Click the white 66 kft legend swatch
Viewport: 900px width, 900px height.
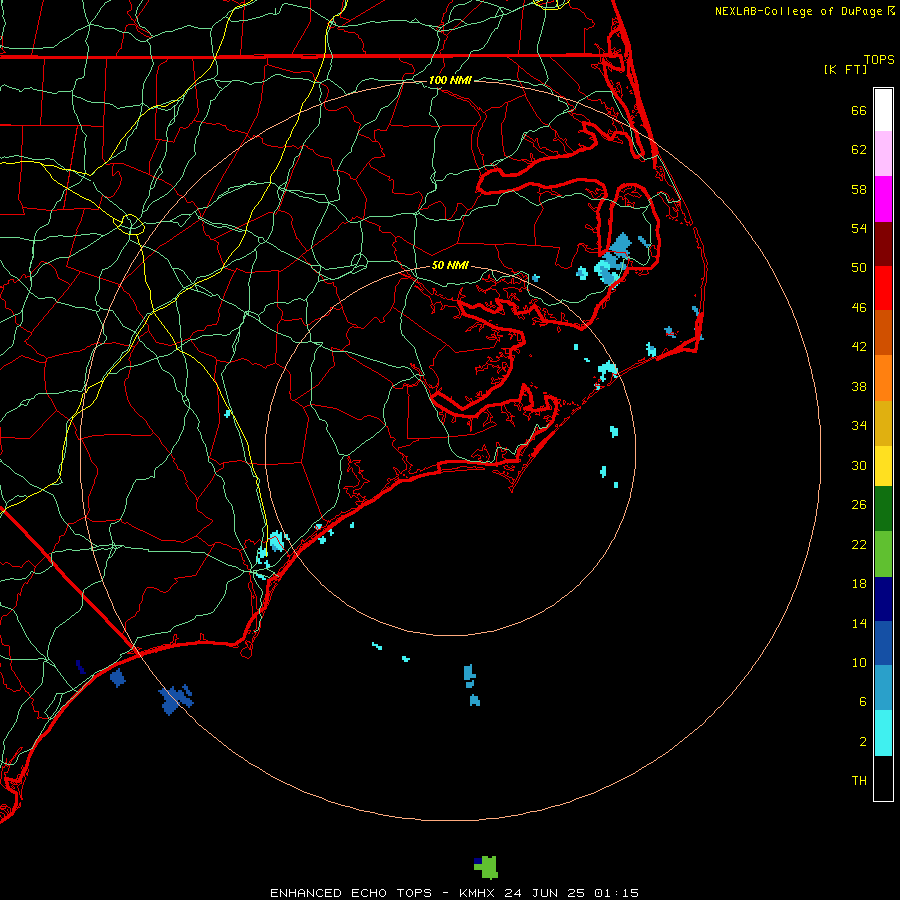(883, 110)
